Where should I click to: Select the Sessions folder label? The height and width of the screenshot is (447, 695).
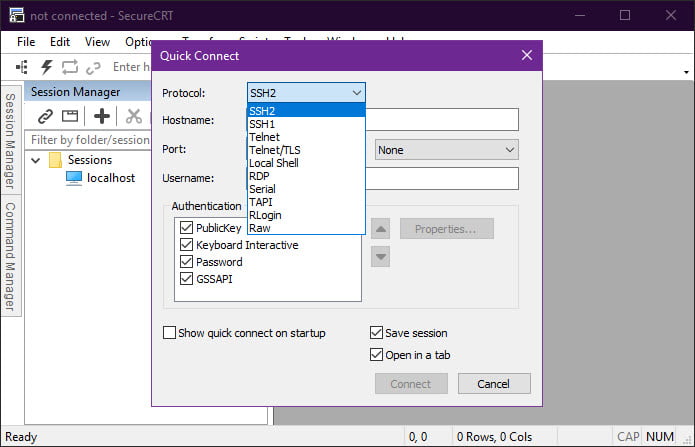(90, 160)
